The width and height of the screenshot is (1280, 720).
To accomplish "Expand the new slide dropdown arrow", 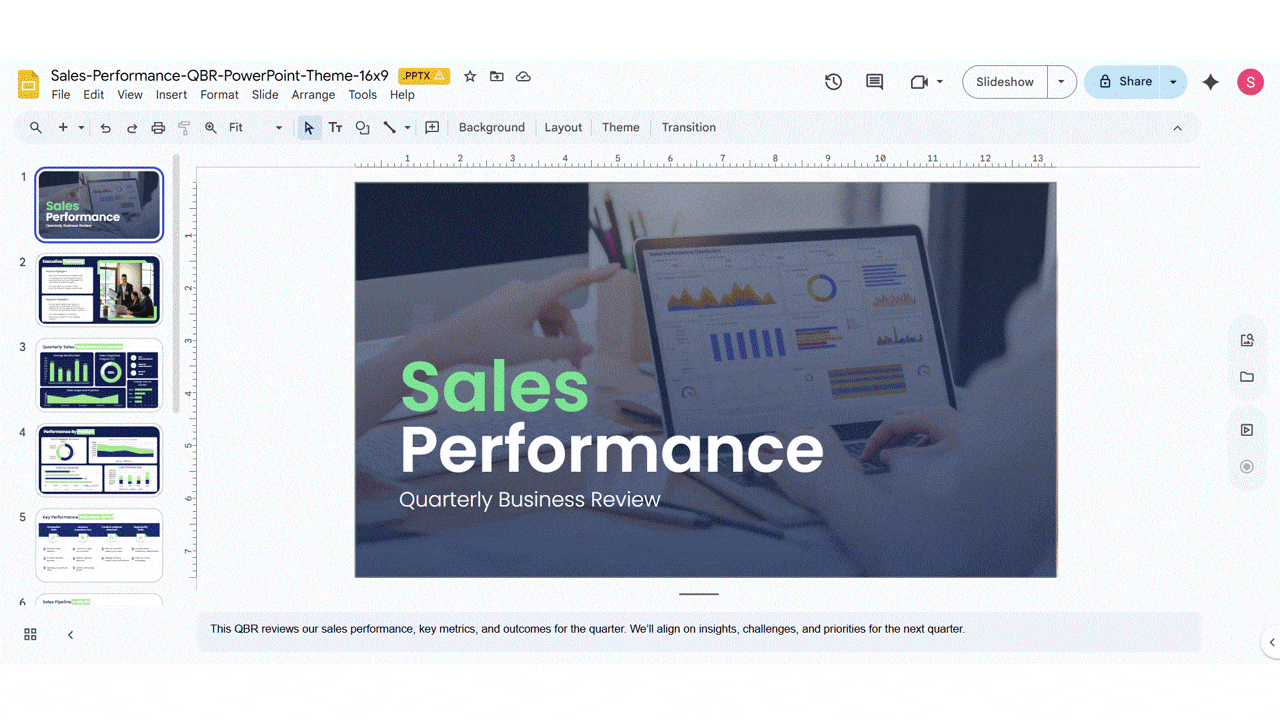I will tap(79, 127).
